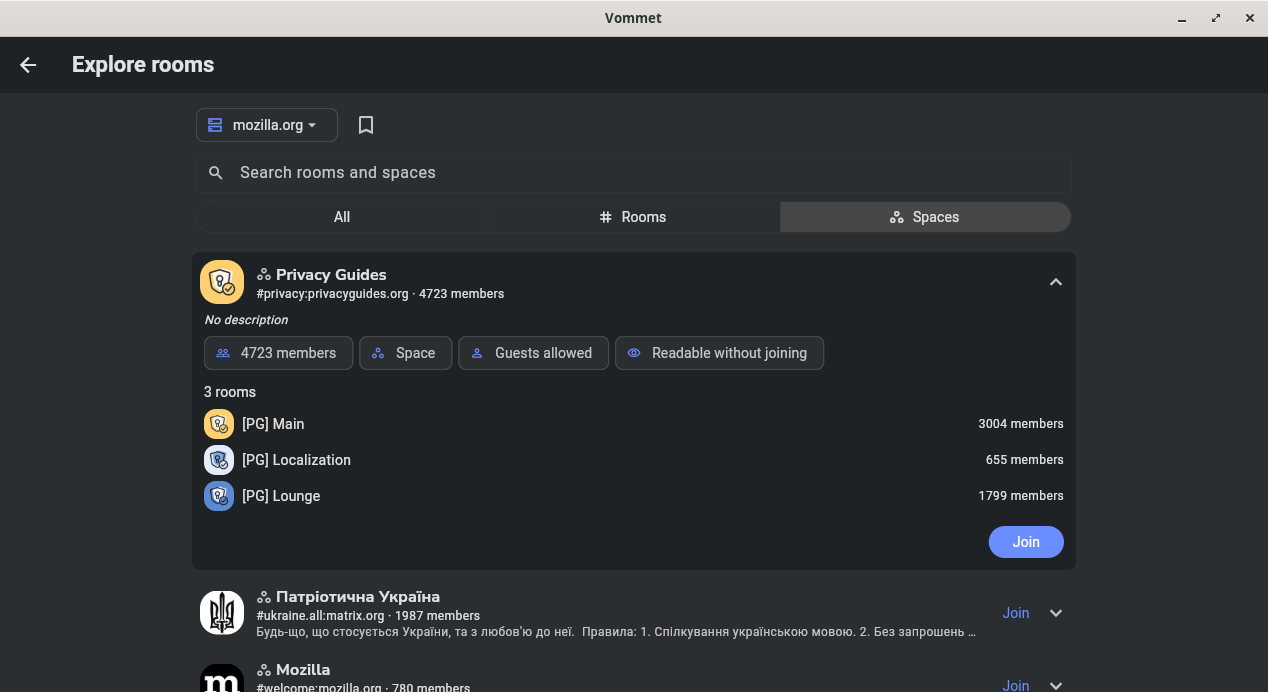This screenshot has width=1268, height=692.
Task: Click the 3 rooms label
Action: [230, 392]
